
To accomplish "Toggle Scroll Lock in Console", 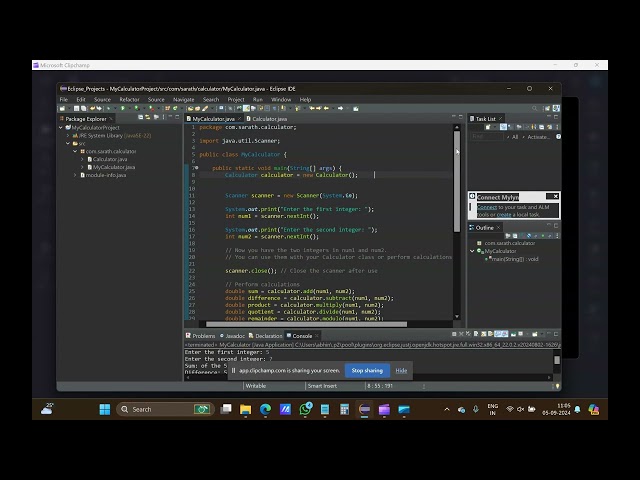I will (x=484, y=334).
